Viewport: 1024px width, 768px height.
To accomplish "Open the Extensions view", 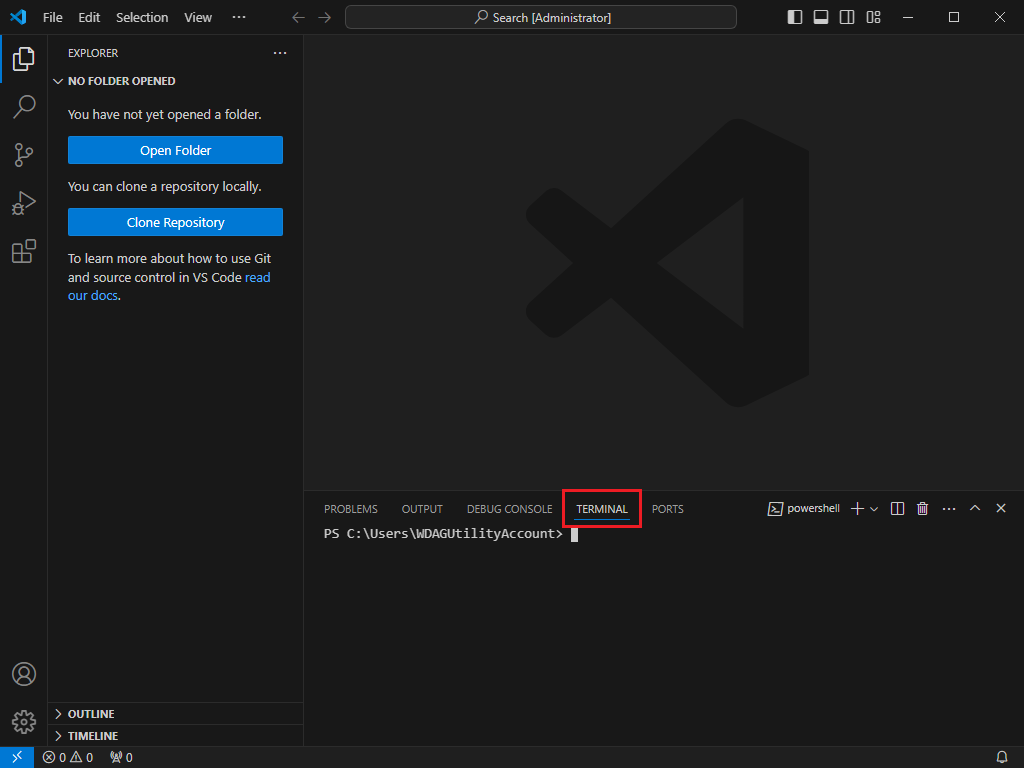I will tap(24, 251).
